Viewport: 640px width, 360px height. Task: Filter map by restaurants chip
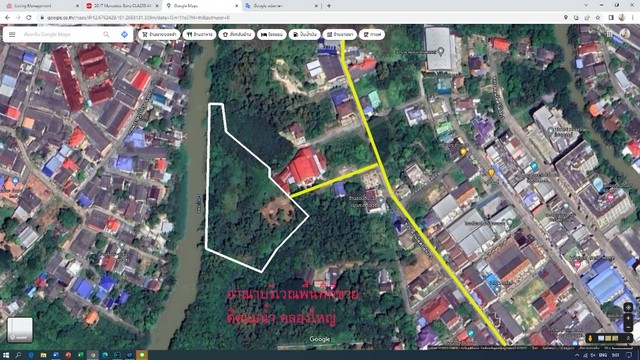click(x=199, y=35)
